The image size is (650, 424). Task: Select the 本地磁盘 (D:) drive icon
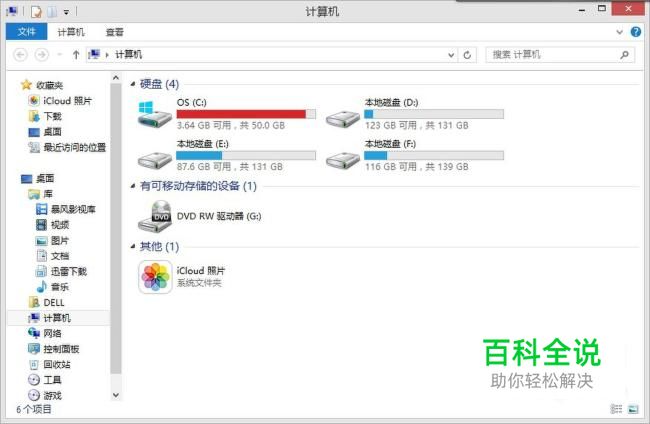[x=342, y=119]
